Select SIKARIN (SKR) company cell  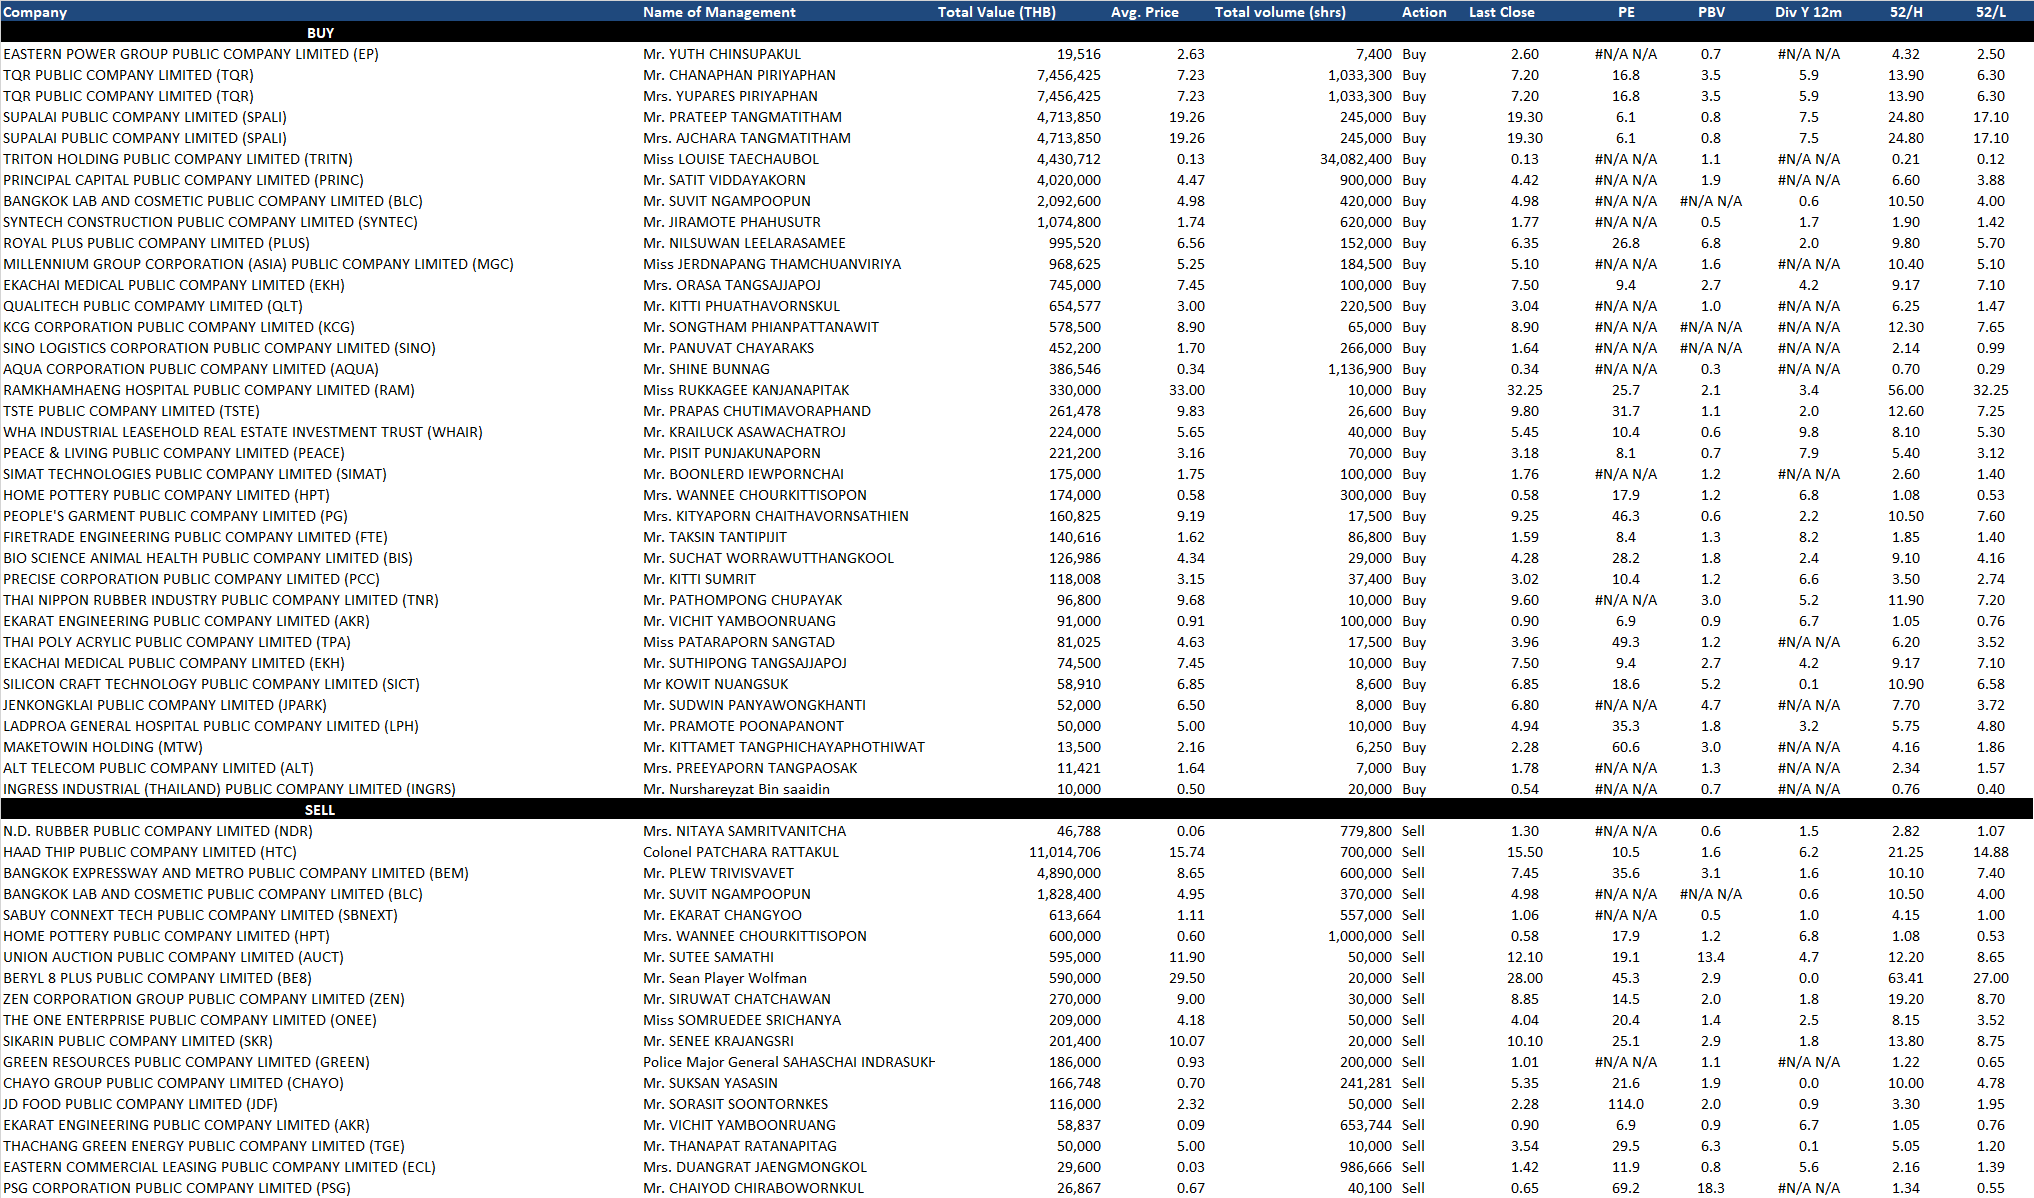138,1041
